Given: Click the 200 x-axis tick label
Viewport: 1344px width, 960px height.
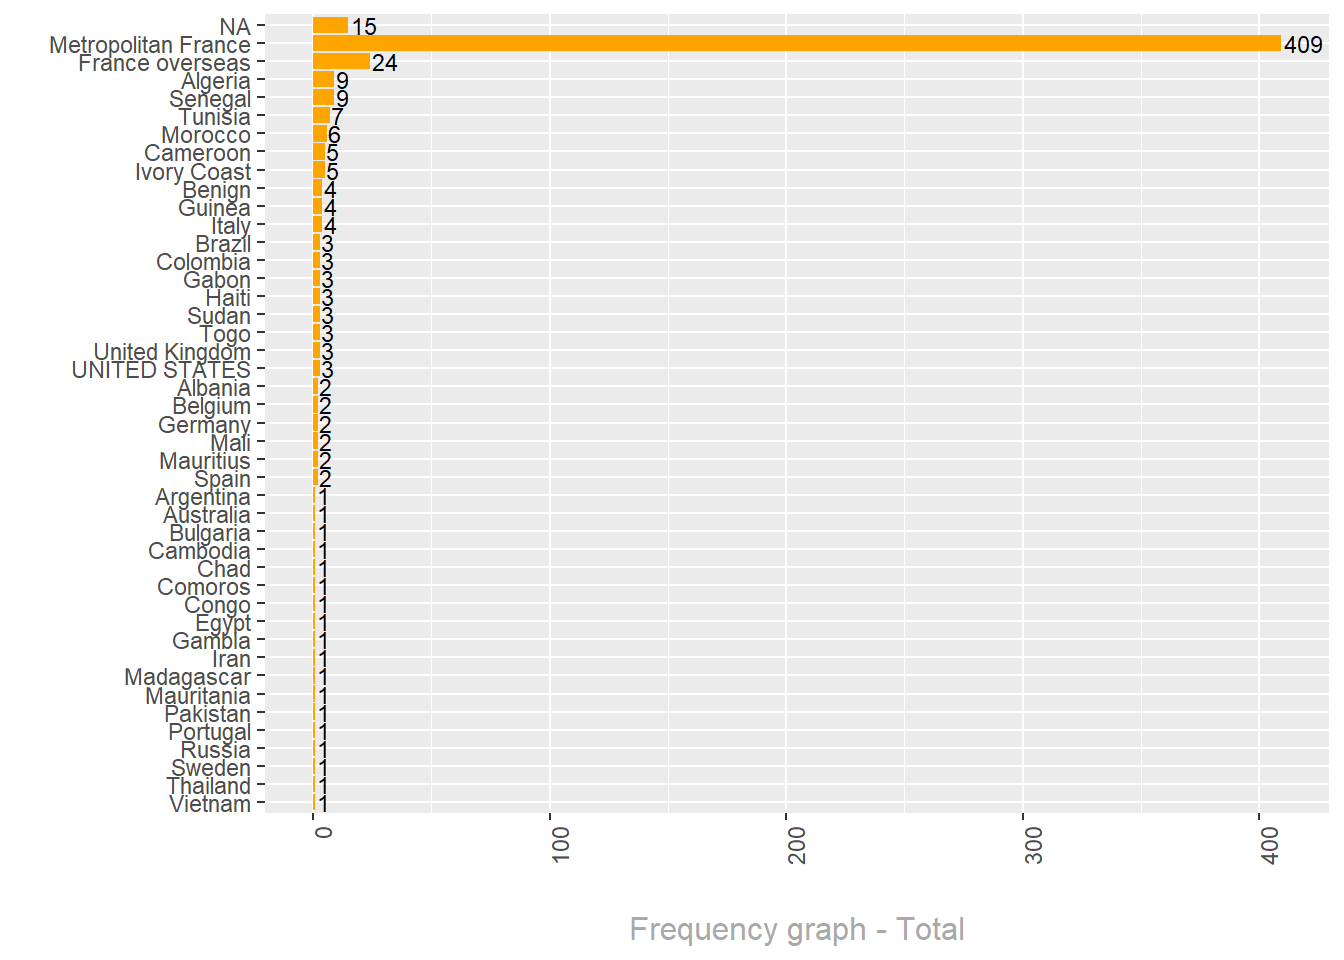Looking at the screenshot, I should tap(797, 845).
